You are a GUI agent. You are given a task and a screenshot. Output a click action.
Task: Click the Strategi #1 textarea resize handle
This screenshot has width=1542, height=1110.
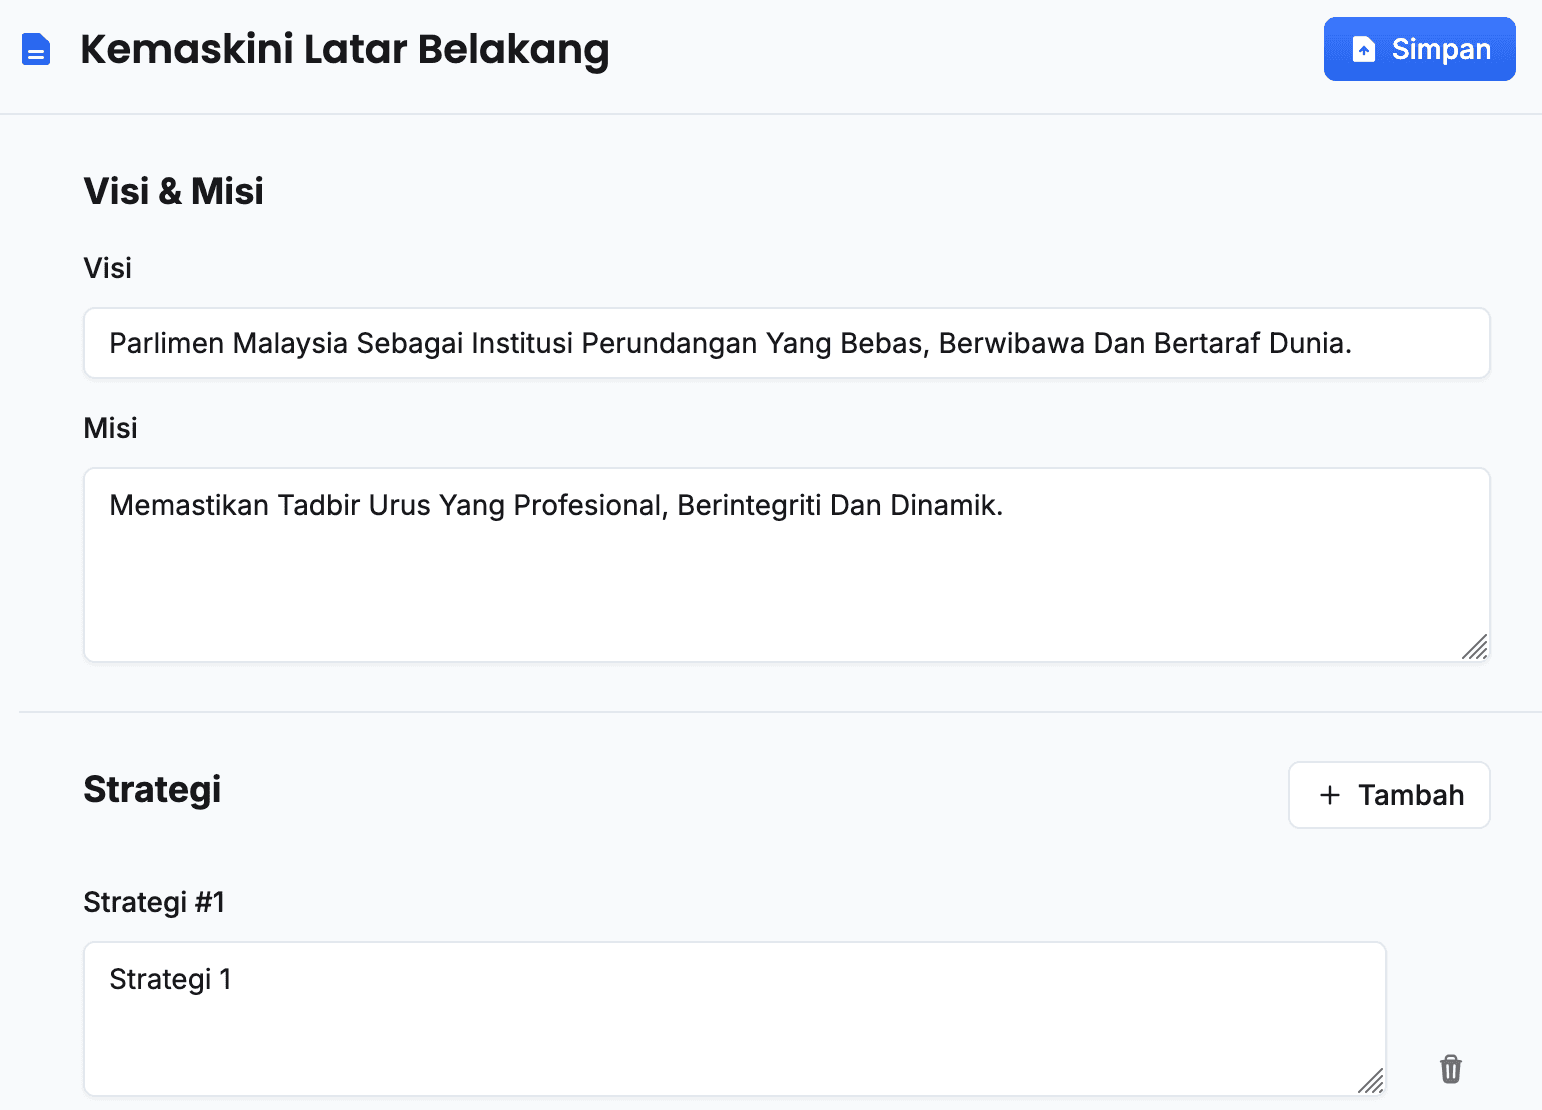click(x=1371, y=1081)
